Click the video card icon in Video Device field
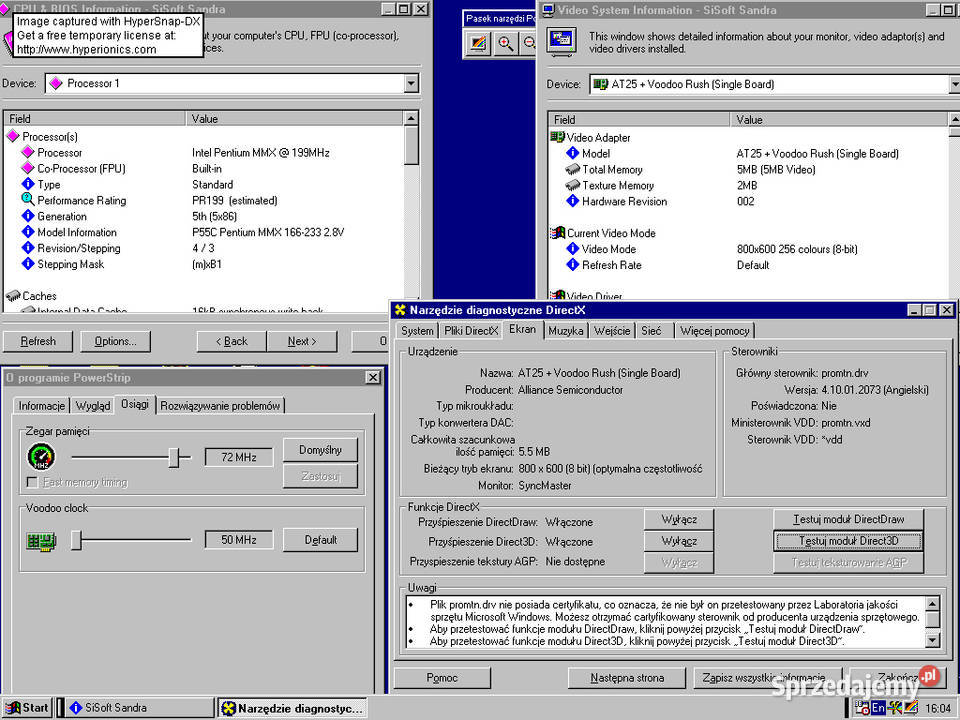This screenshot has height=720, width=960. point(601,84)
